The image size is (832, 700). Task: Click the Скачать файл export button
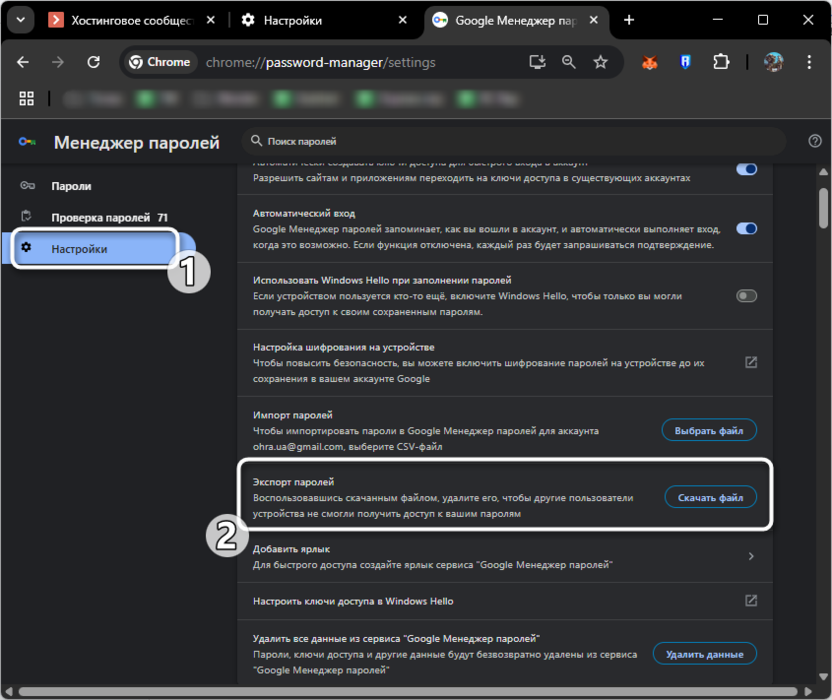point(710,497)
